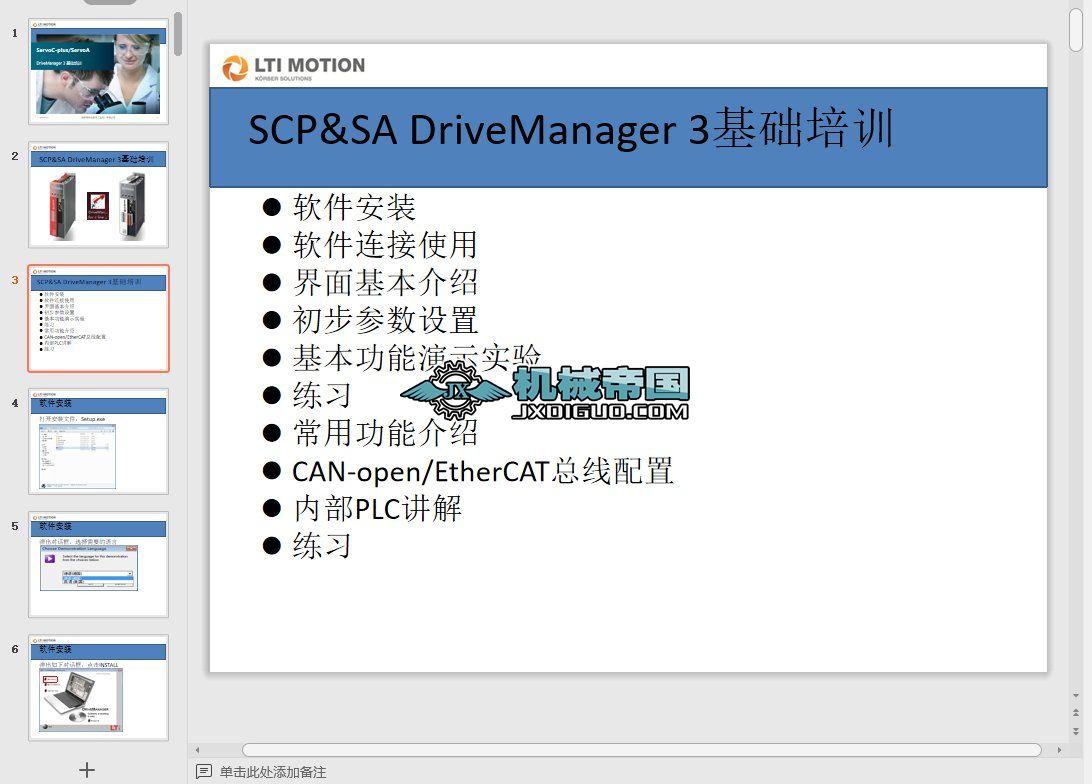
Task: Select slide 4 thumbnail
Action: (x=98, y=442)
